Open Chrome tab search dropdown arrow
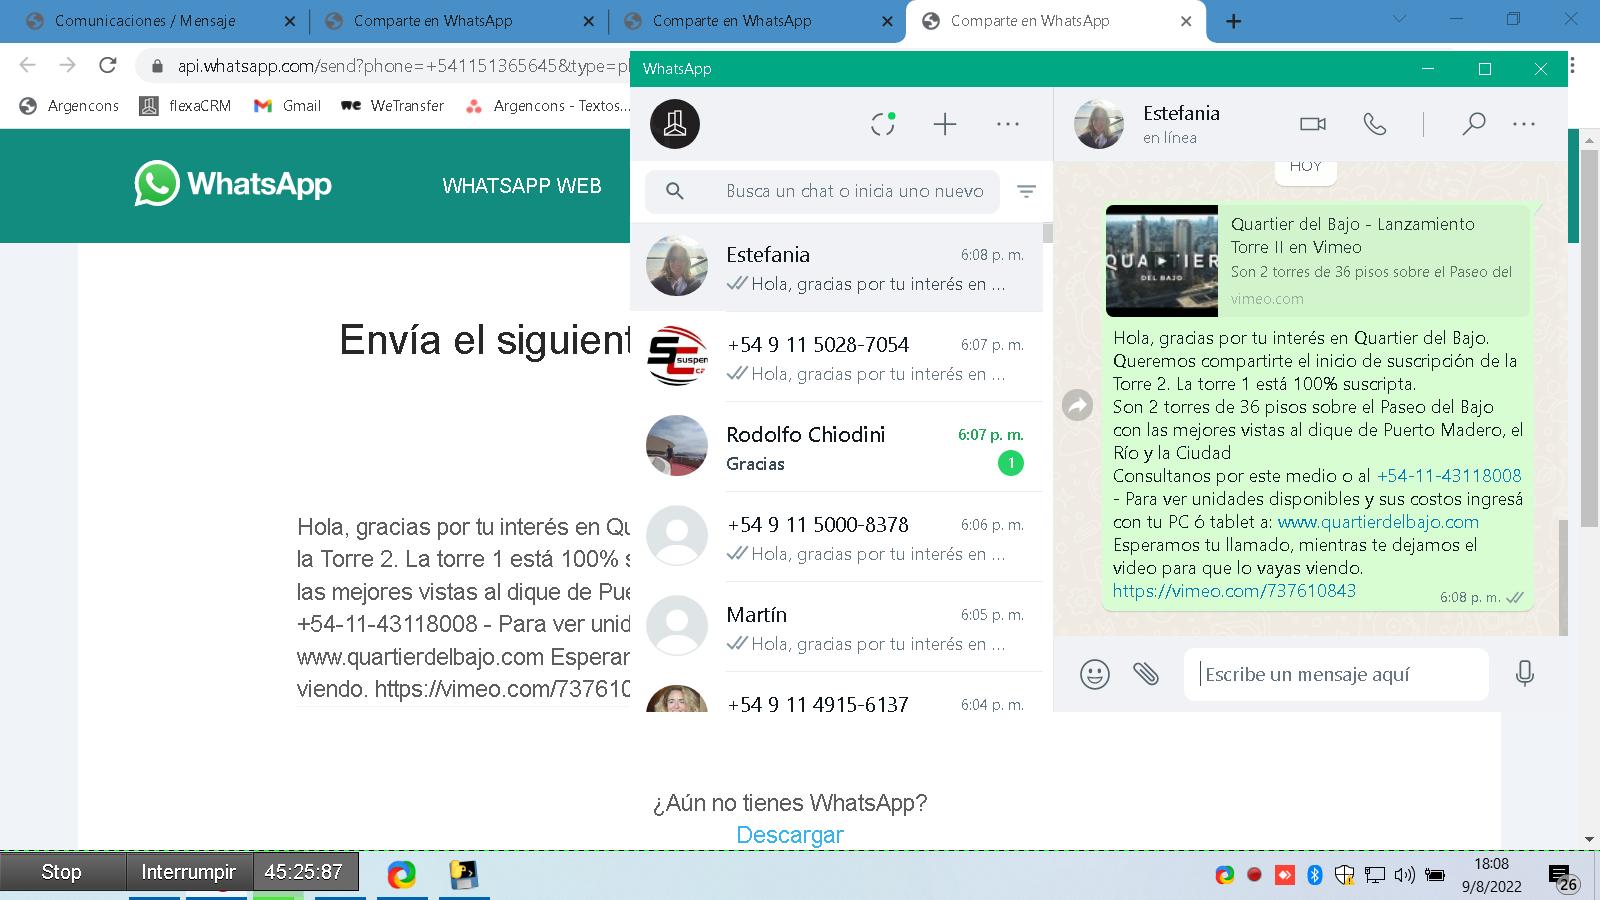Image resolution: width=1600 pixels, height=900 pixels. [1399, 19]
